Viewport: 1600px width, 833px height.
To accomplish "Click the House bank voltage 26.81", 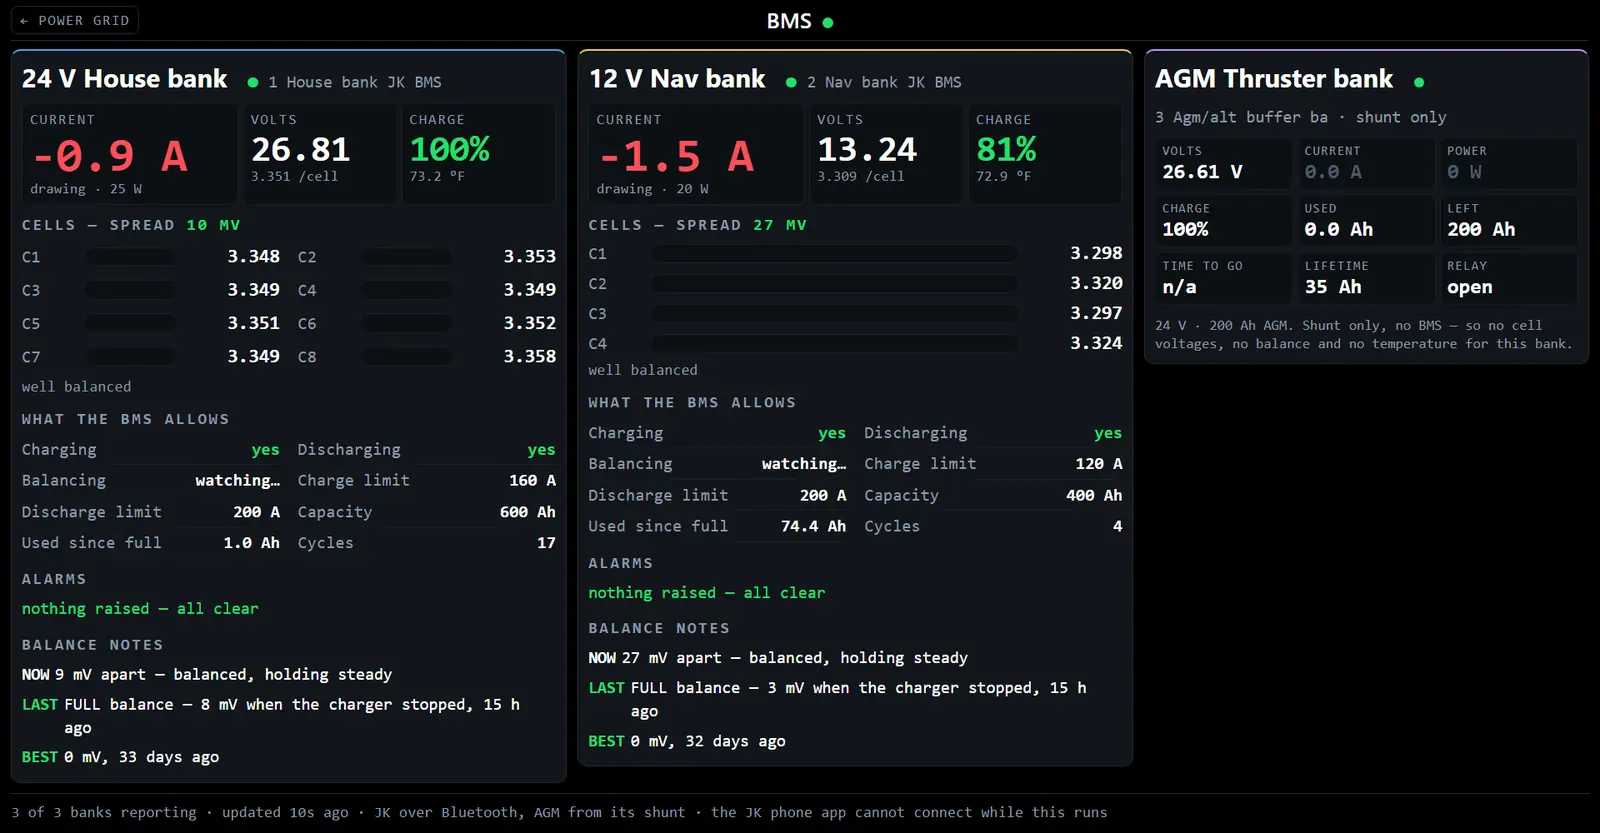I will pos(300,150).
